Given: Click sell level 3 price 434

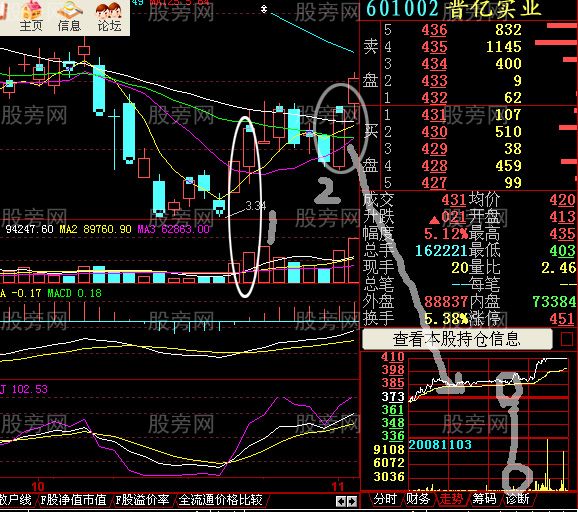Looking at the screenshot, I should (x=434, y=64).
